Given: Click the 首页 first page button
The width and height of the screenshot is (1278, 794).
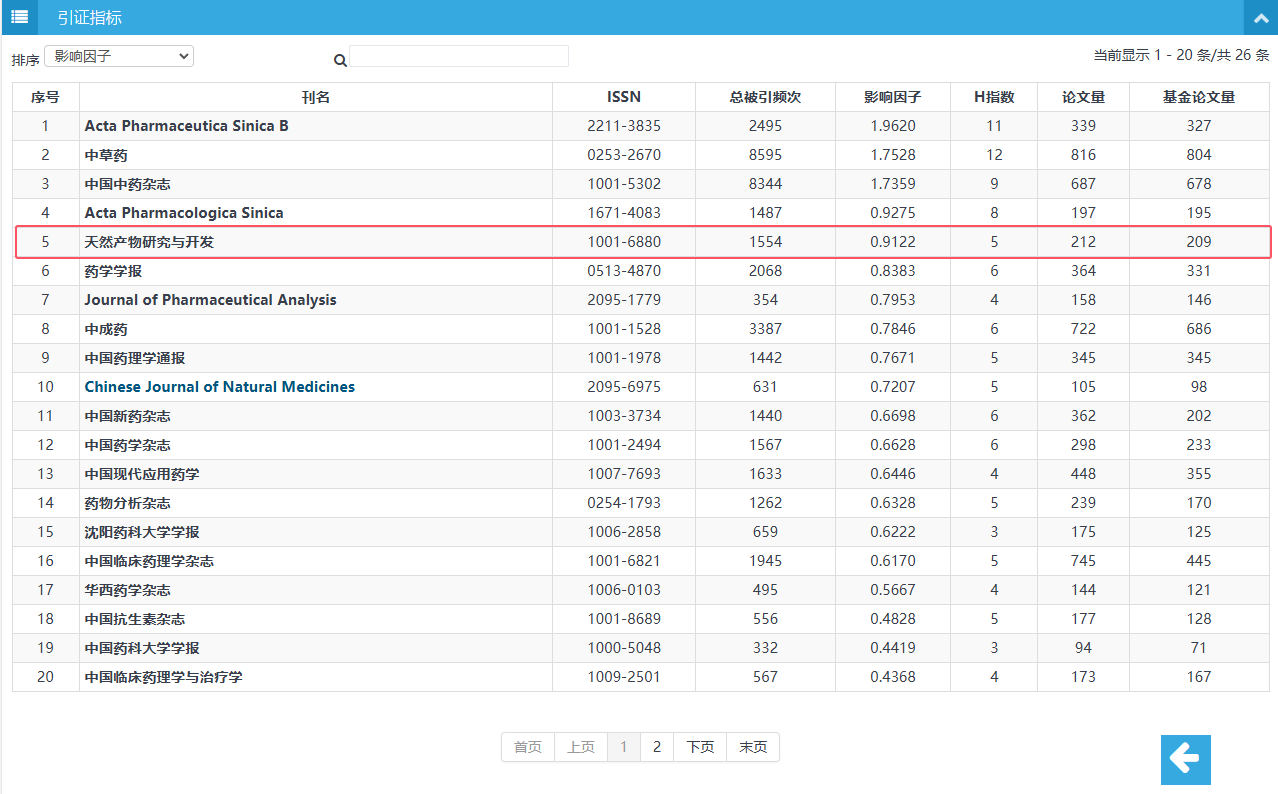Looking at the screenshot, I should (528, 747).
